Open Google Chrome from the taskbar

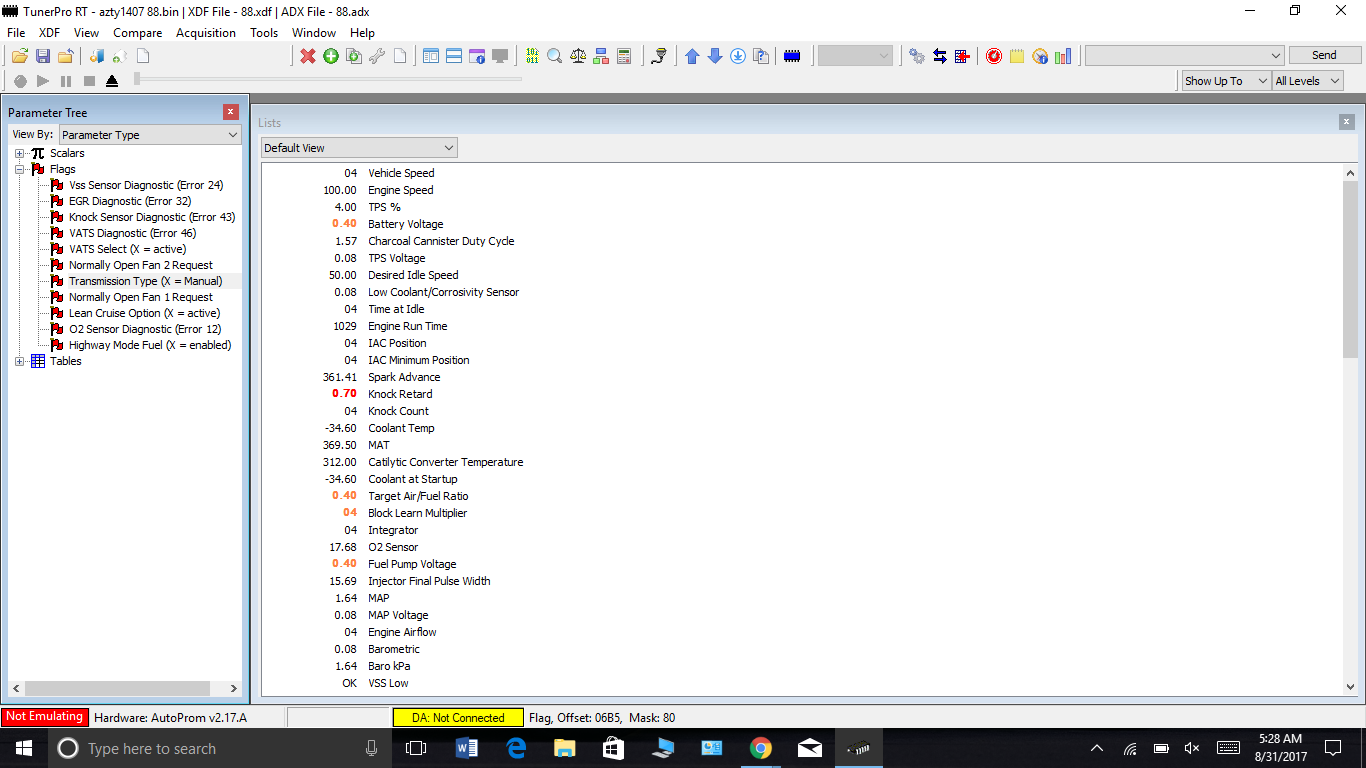[761, 748]
